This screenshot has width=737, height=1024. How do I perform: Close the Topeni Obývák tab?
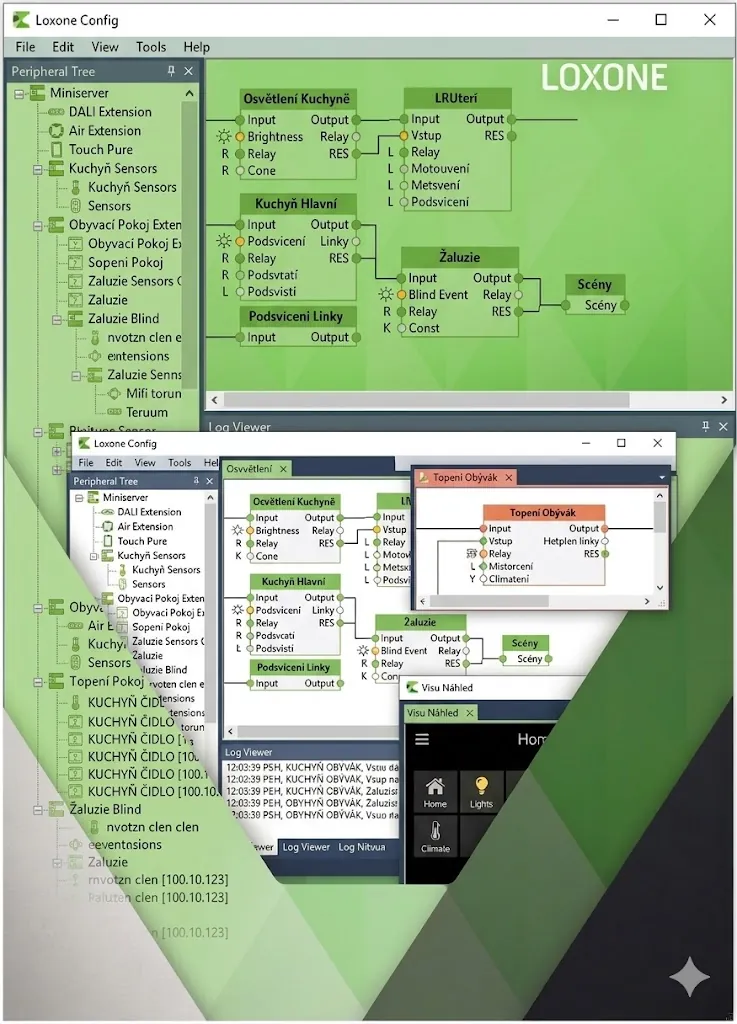tap(509, 477)
